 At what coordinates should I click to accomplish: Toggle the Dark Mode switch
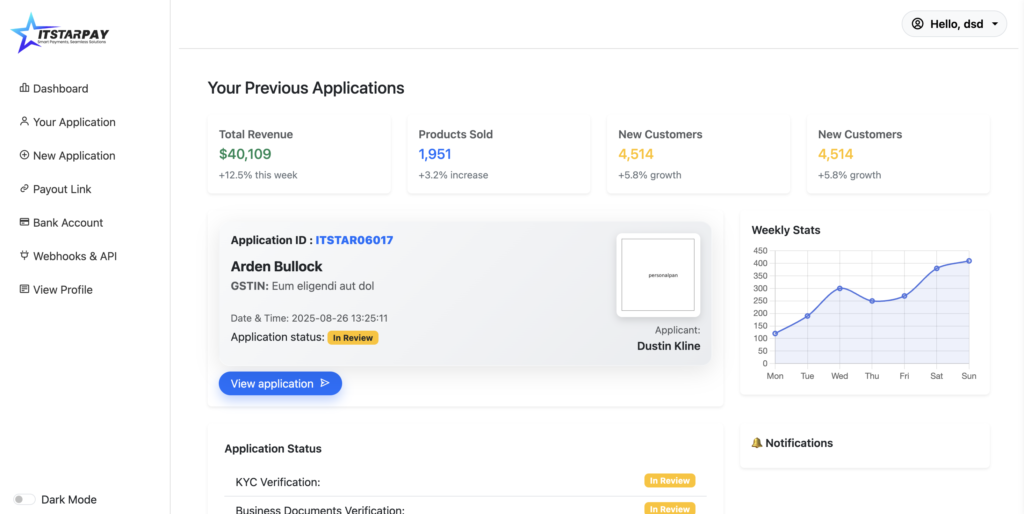click(x=24, y=499)
